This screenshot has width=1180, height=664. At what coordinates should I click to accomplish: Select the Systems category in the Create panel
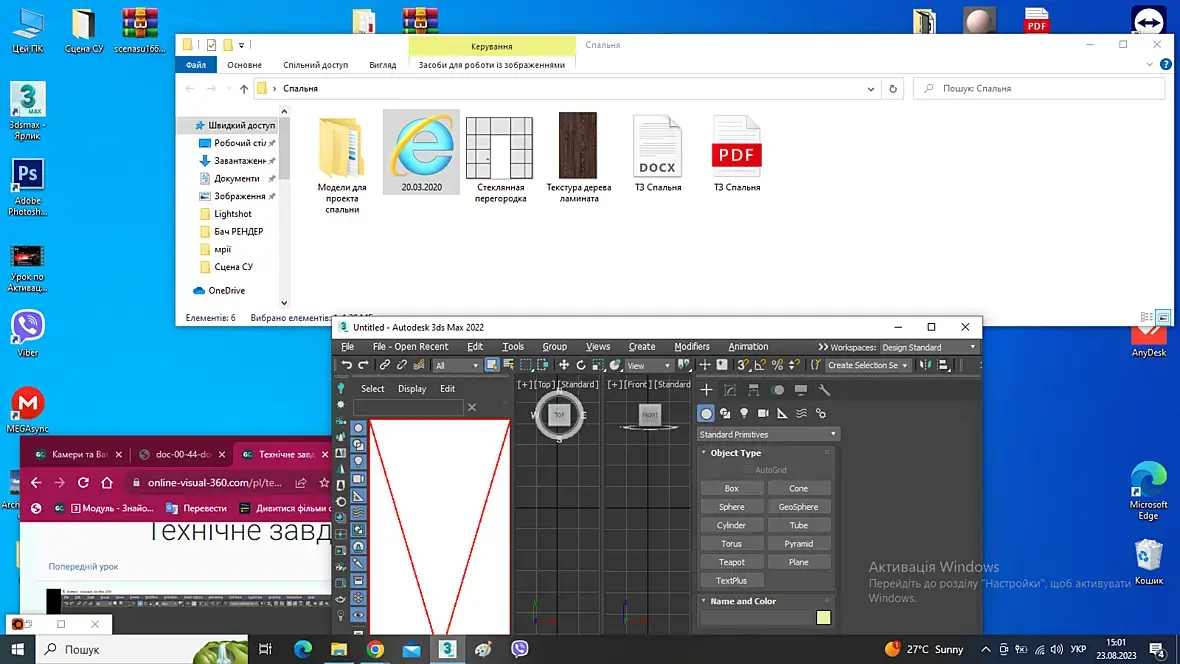pyautogui.click(x=821, y=413)
